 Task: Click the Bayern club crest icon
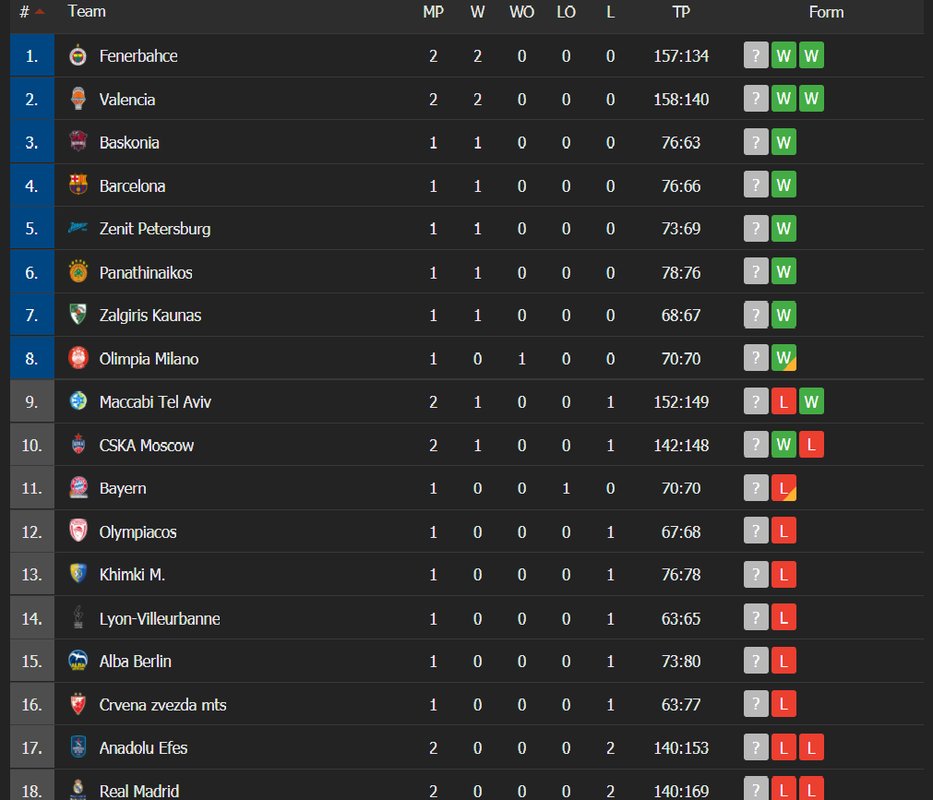coord(78,488)
